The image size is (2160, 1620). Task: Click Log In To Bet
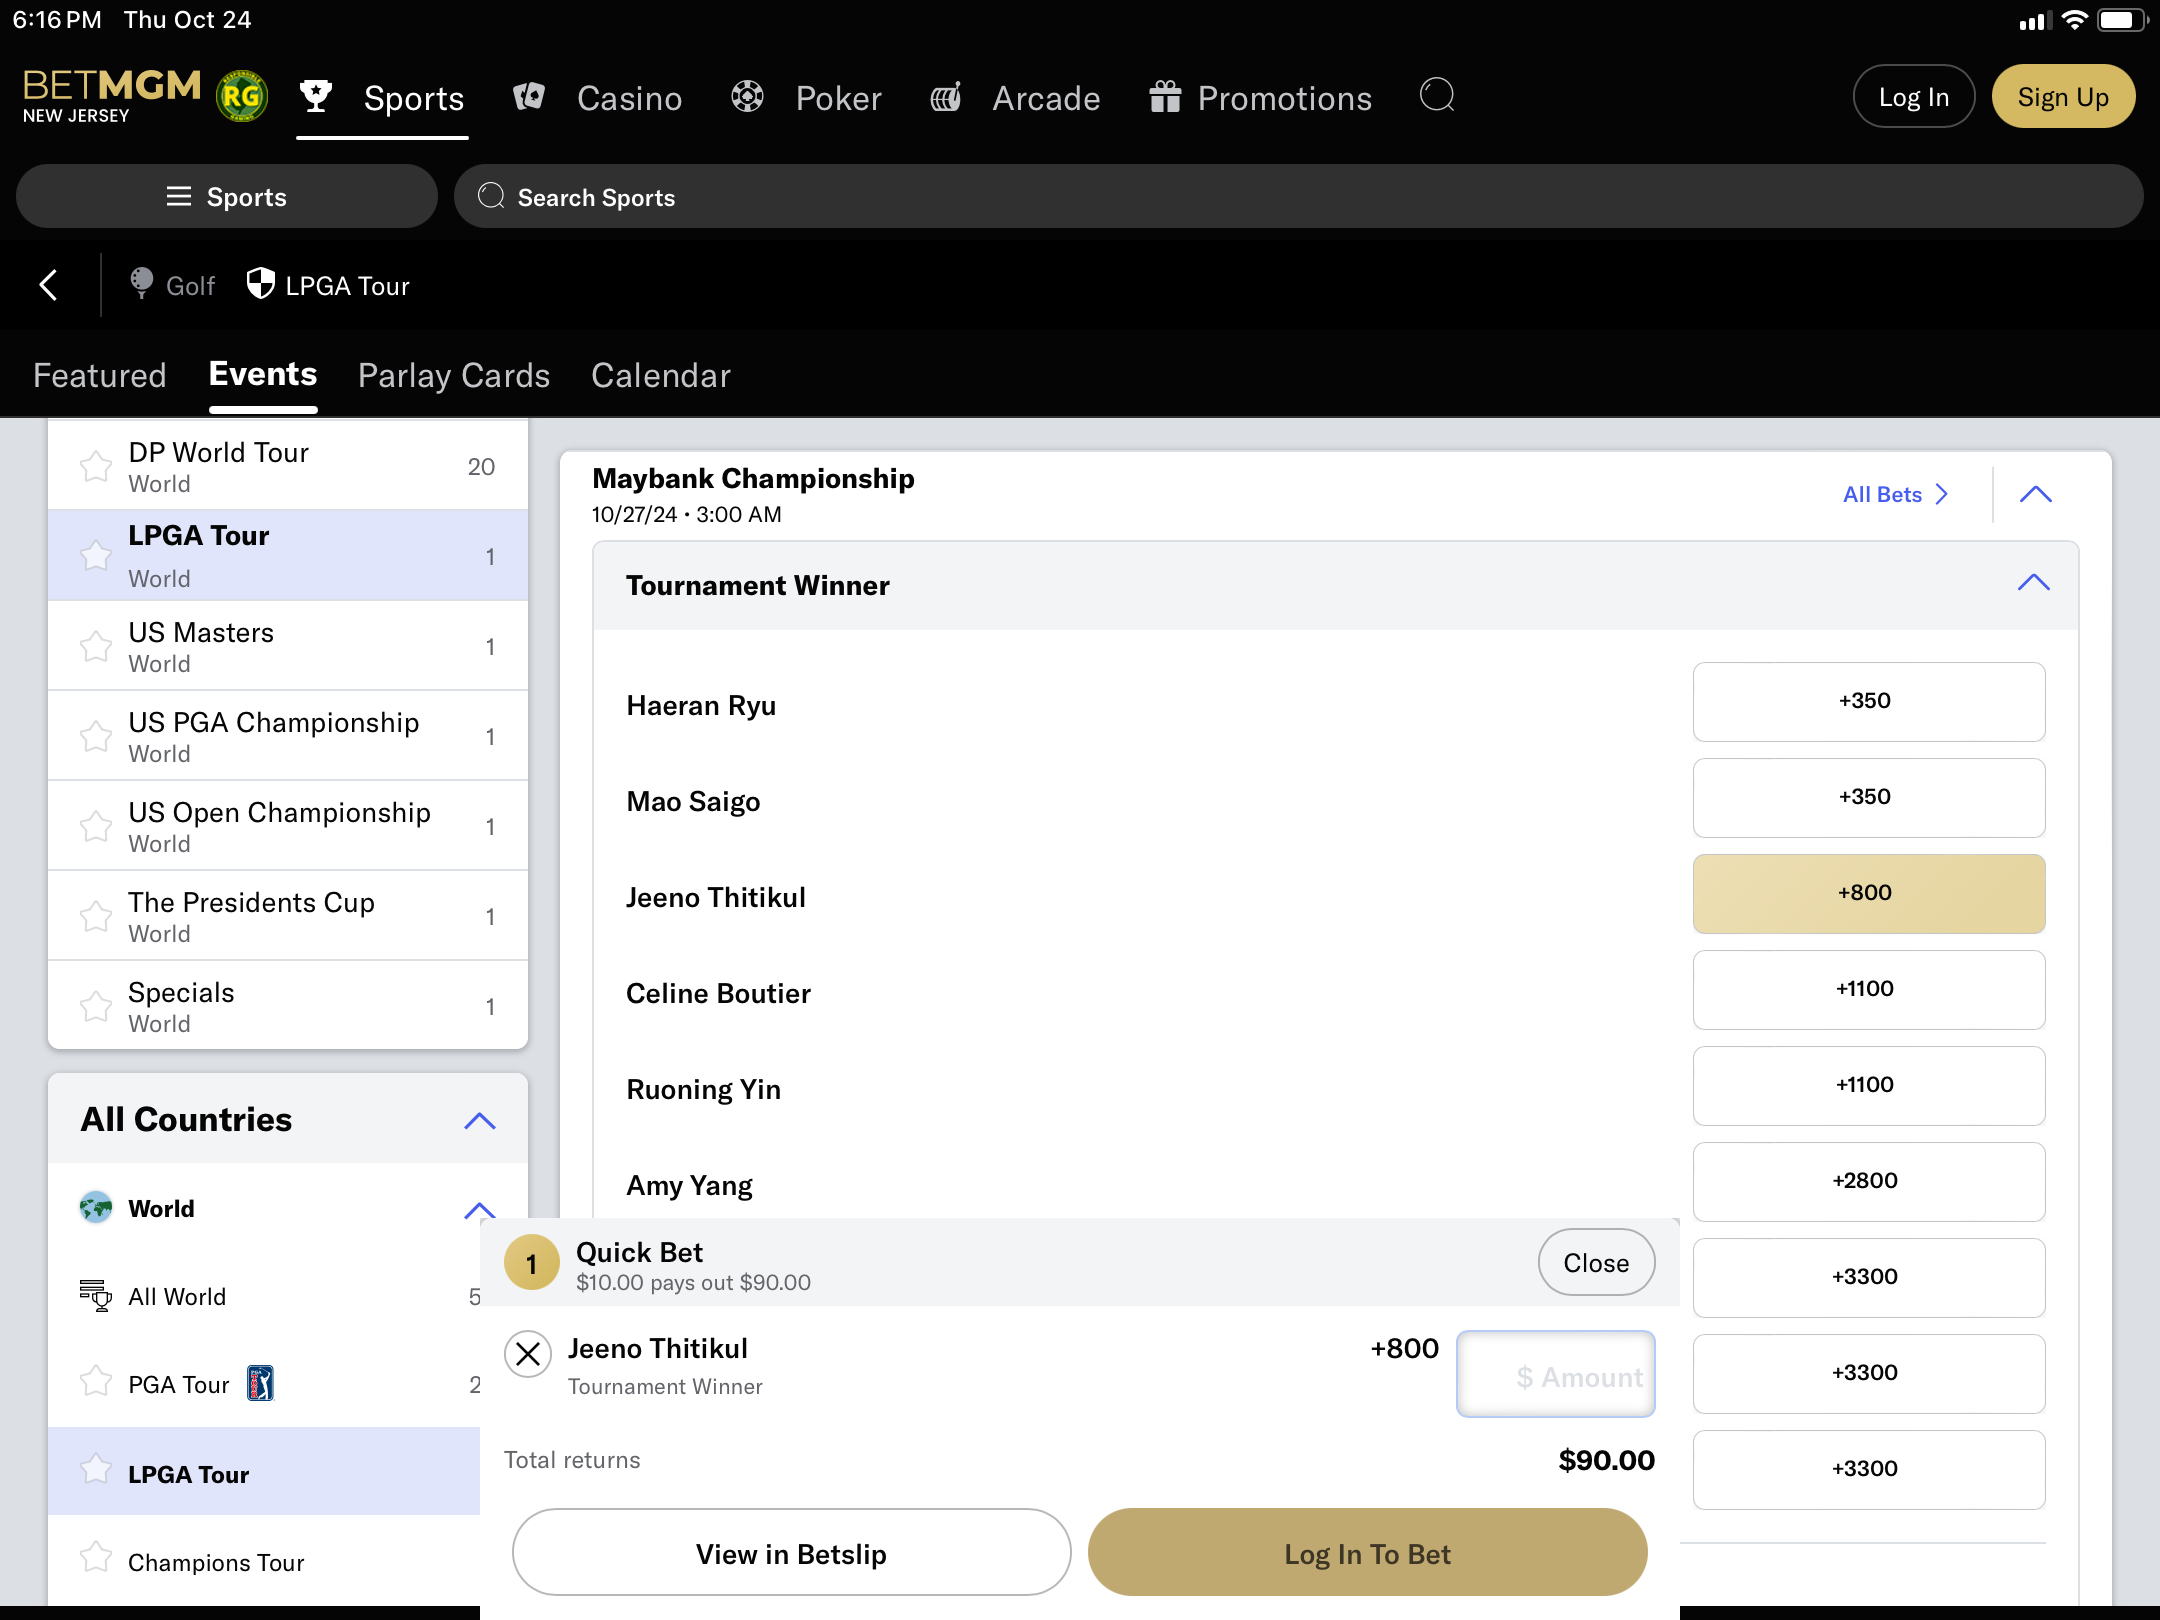(x=1367, y=1553)
